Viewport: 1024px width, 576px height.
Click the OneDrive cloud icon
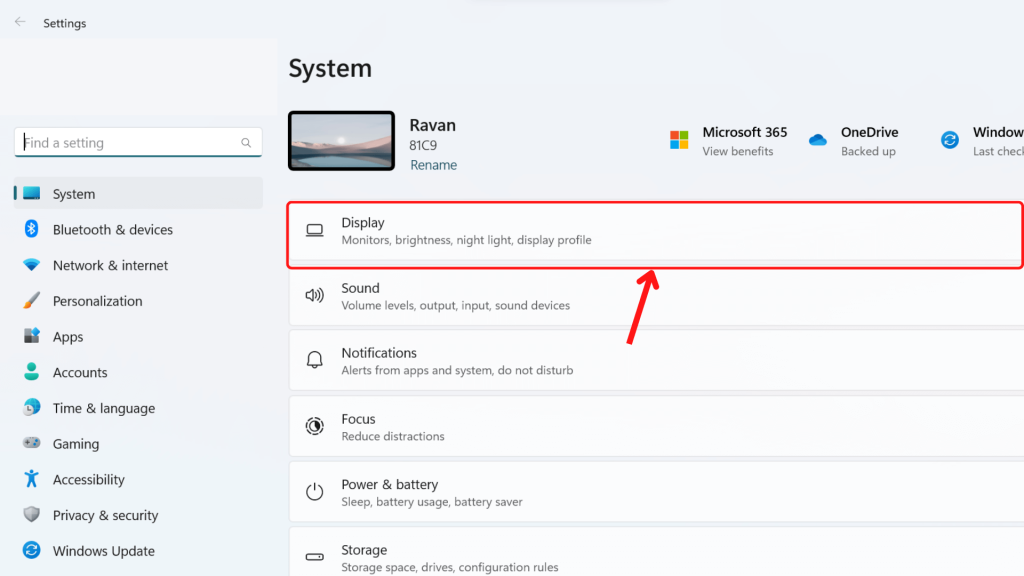(x=818, y=140)
